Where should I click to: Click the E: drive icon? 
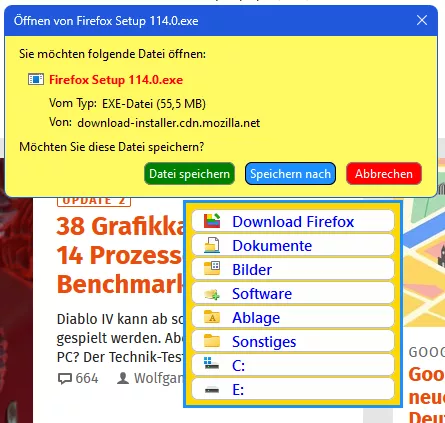pyautogui.click(x=212, y=390)
